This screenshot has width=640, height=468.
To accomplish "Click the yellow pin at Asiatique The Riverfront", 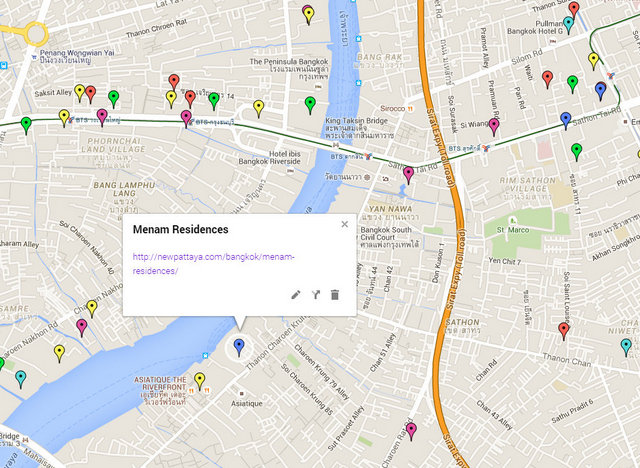I will (200, 381).
